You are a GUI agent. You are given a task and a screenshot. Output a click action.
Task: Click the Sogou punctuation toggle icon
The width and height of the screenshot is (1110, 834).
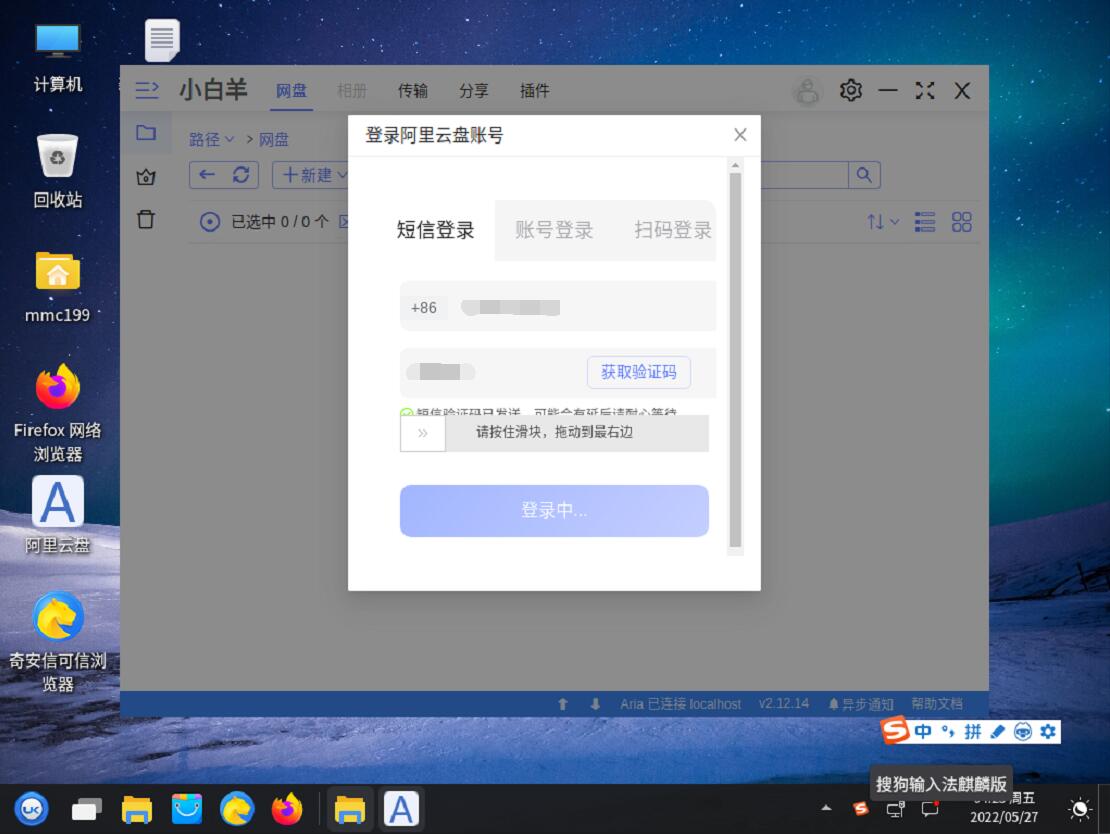click(948, 731)
